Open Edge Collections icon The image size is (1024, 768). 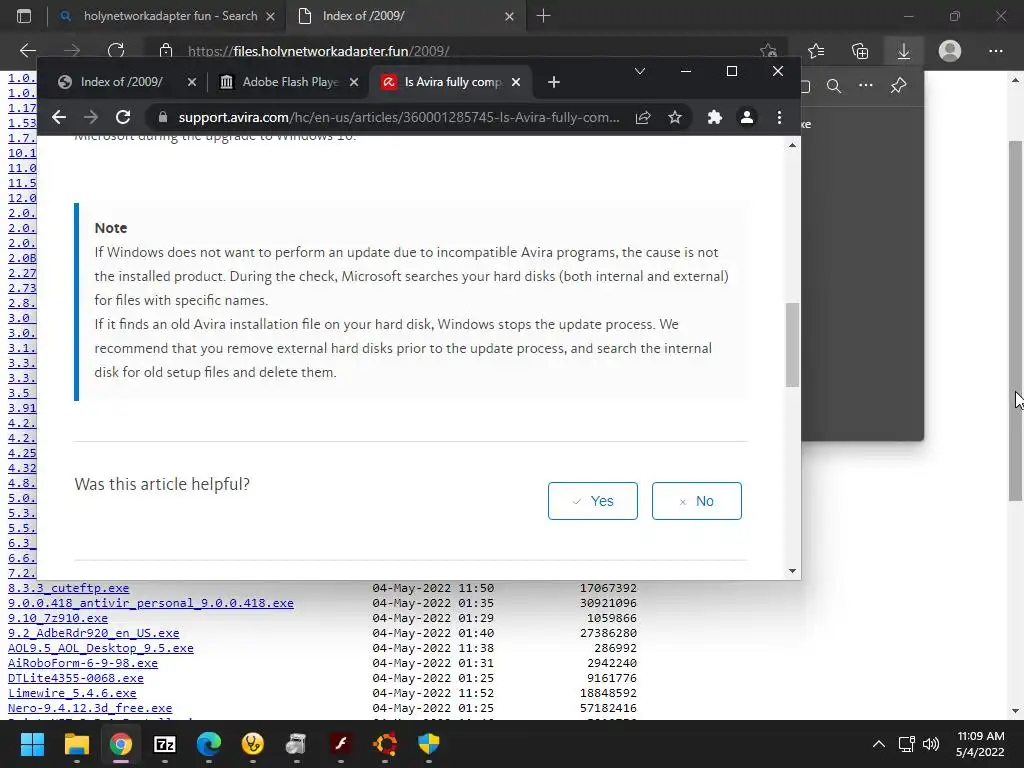click(860, 50)
